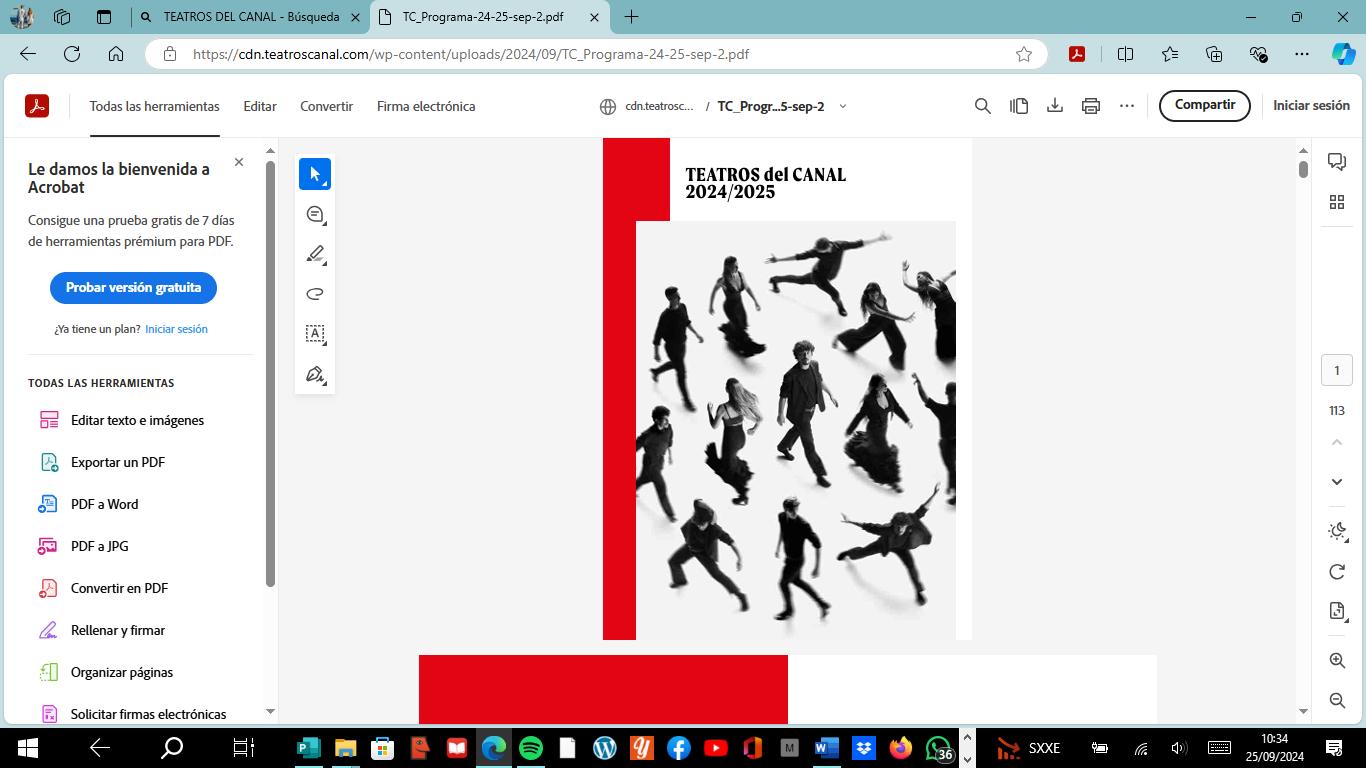1366x768 pixels.
Task: Select the arrow selection tool
Action: (315, 174)
